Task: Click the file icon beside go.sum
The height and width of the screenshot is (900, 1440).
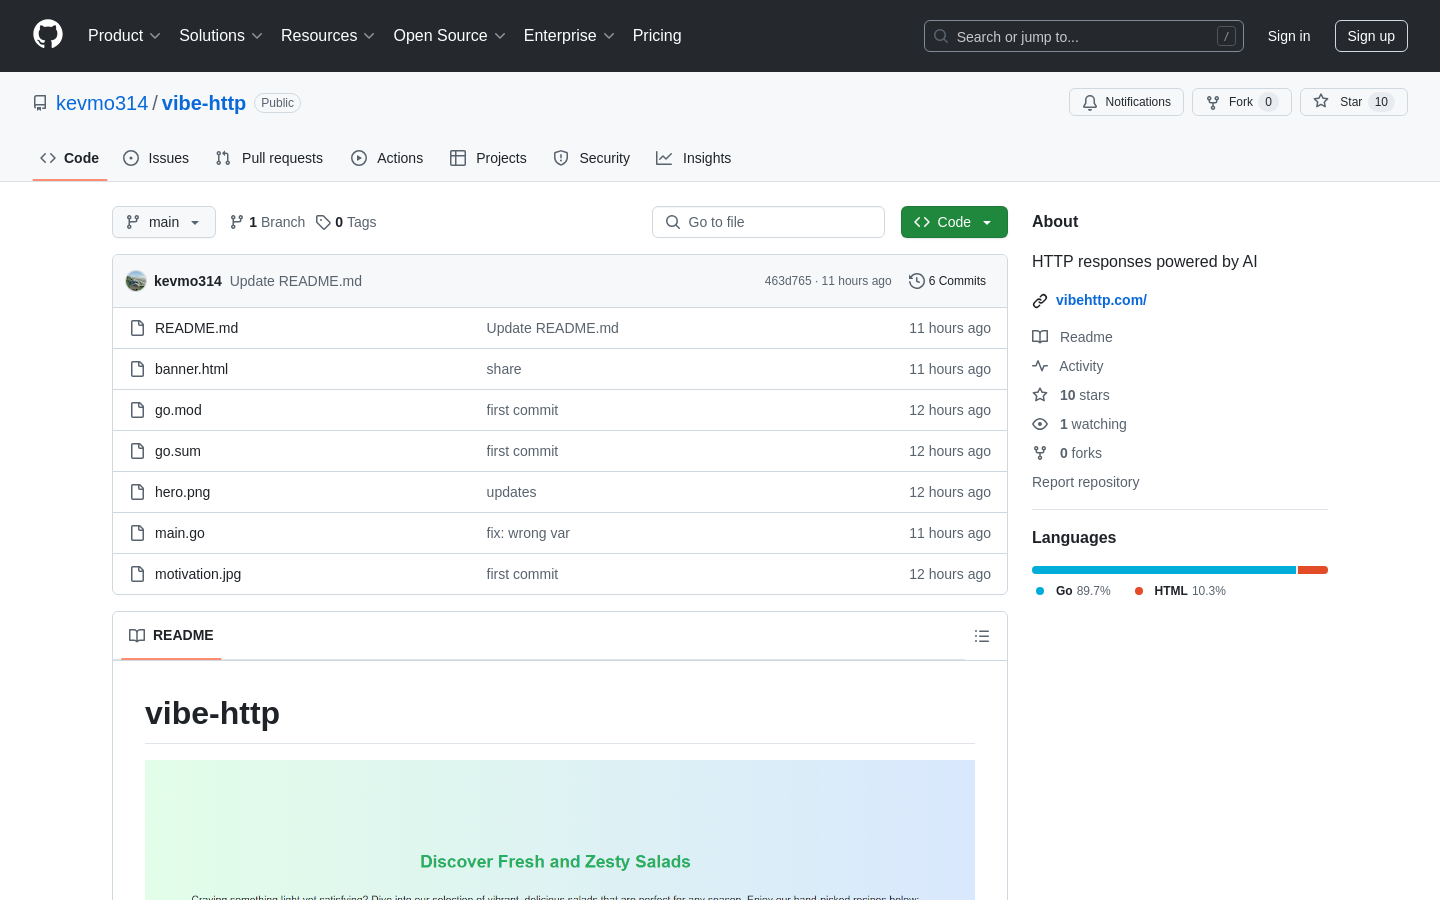Action: [138, 451]
